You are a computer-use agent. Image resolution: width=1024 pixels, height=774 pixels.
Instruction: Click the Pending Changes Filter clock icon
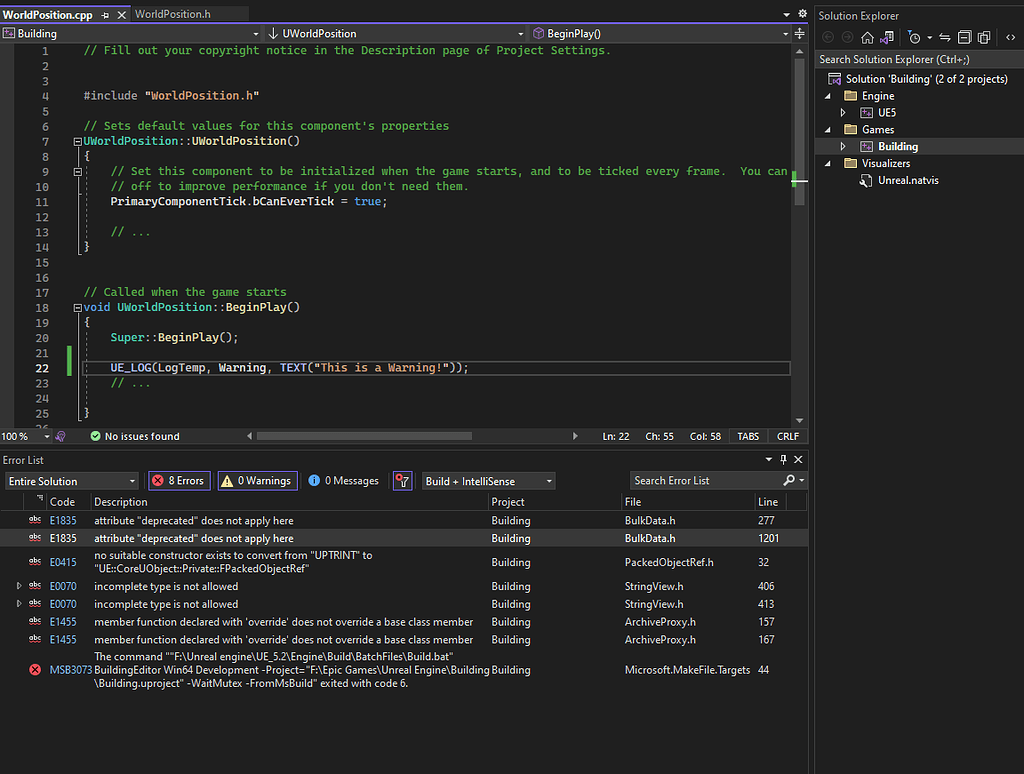[916, 37]
